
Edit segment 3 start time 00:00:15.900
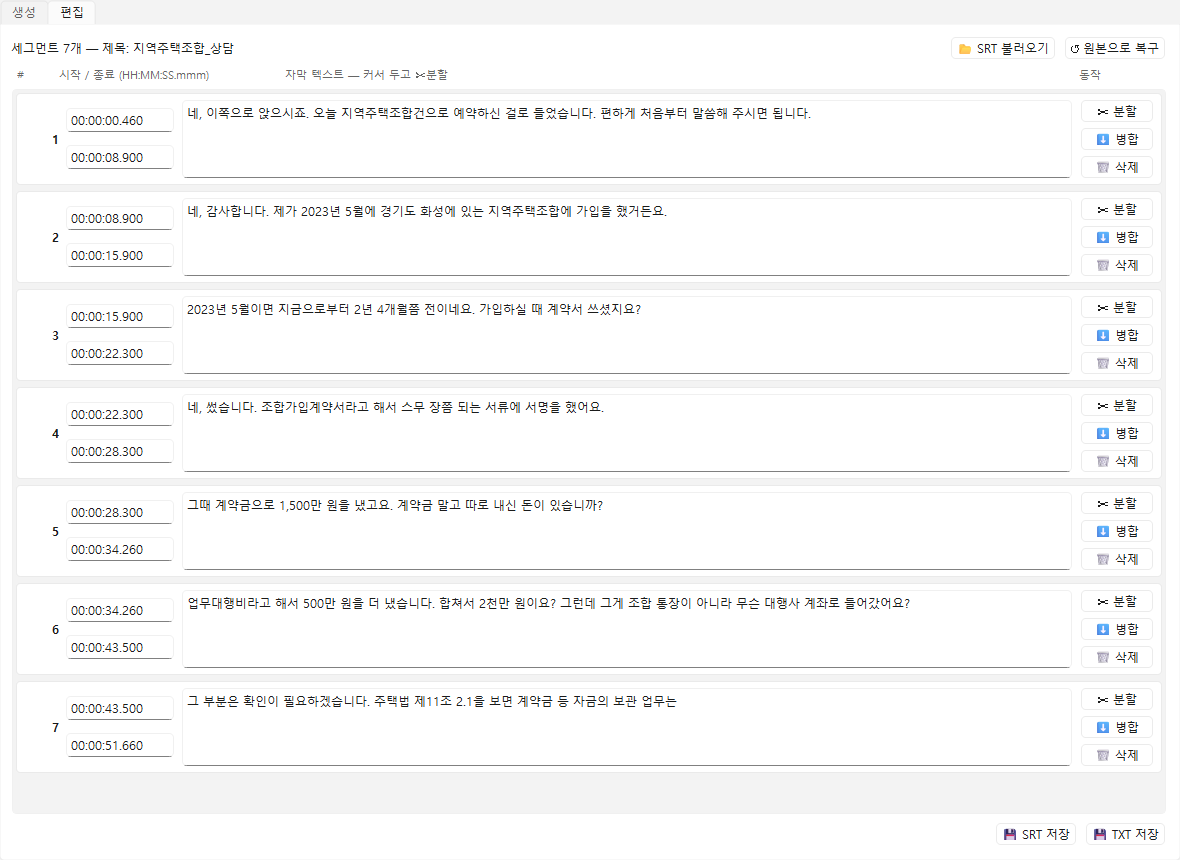(x=120, y=317)
